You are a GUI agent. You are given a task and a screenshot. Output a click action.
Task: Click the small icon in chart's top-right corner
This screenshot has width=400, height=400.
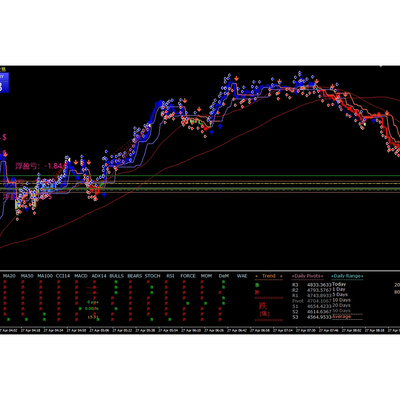click(382, 67)
